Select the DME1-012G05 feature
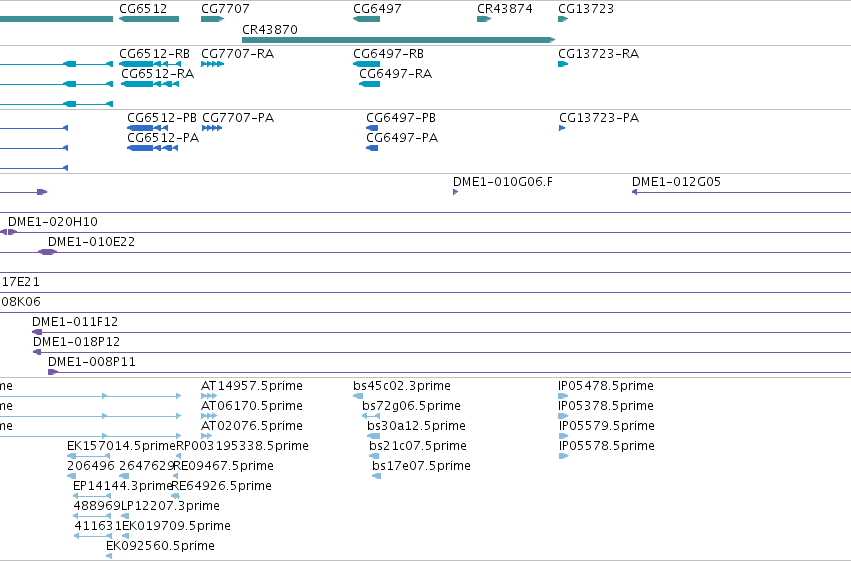The width and height of the screenshot is (851, 561). pyautogui.click(x=741, y=192)
